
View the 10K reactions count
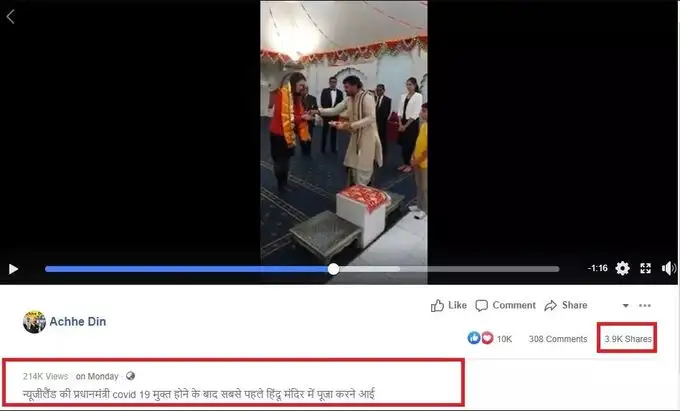504,339
